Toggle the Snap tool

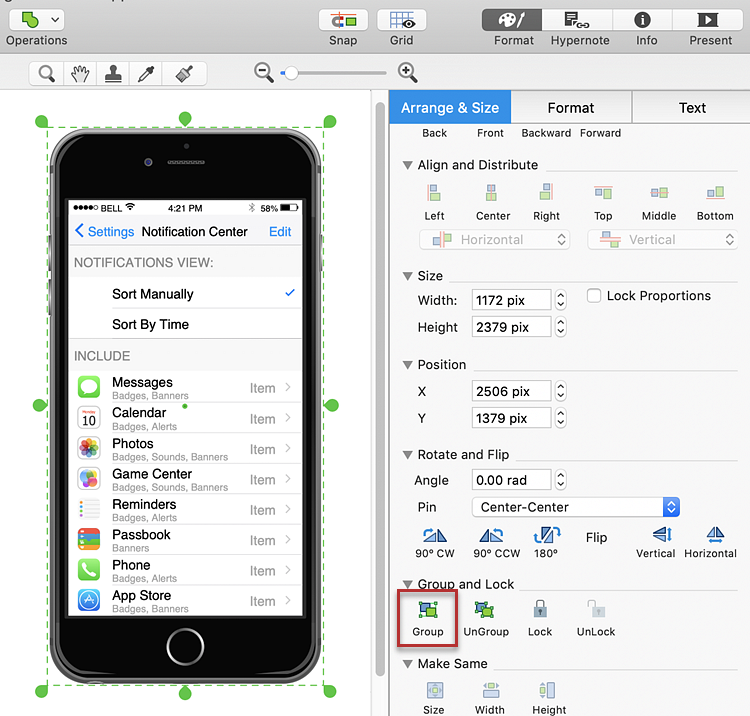pos(343,21)
